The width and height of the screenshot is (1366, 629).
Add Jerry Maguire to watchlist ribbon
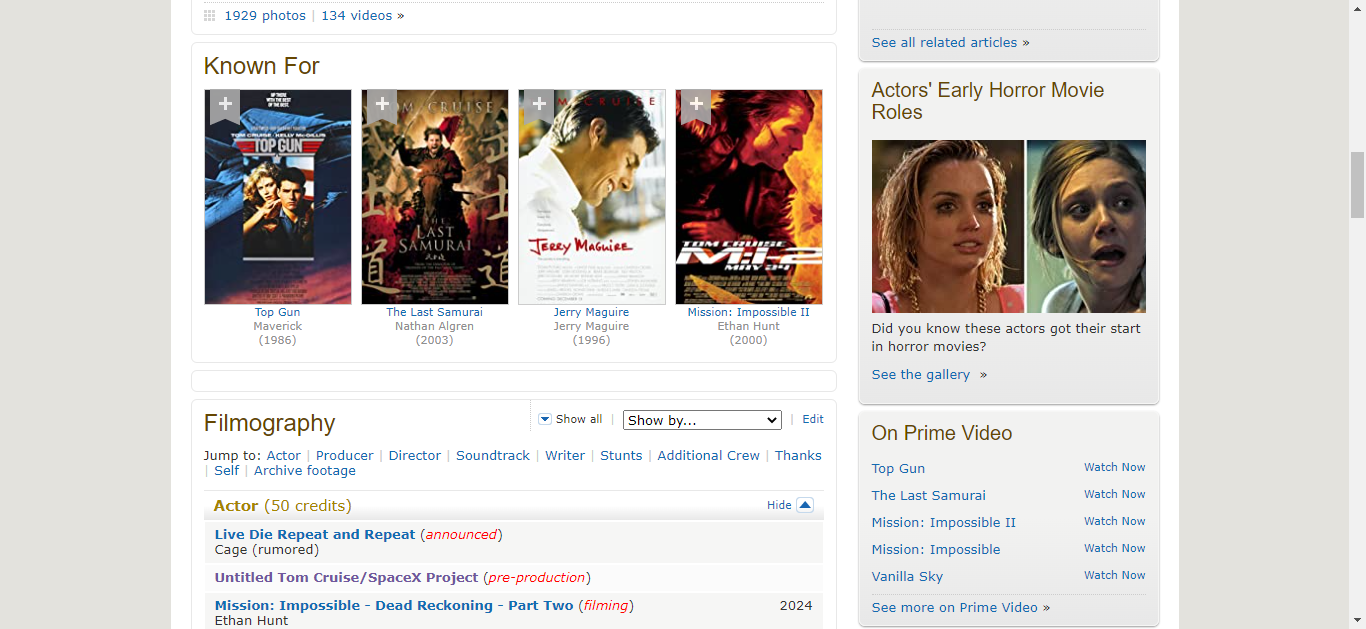pos(539,106)
